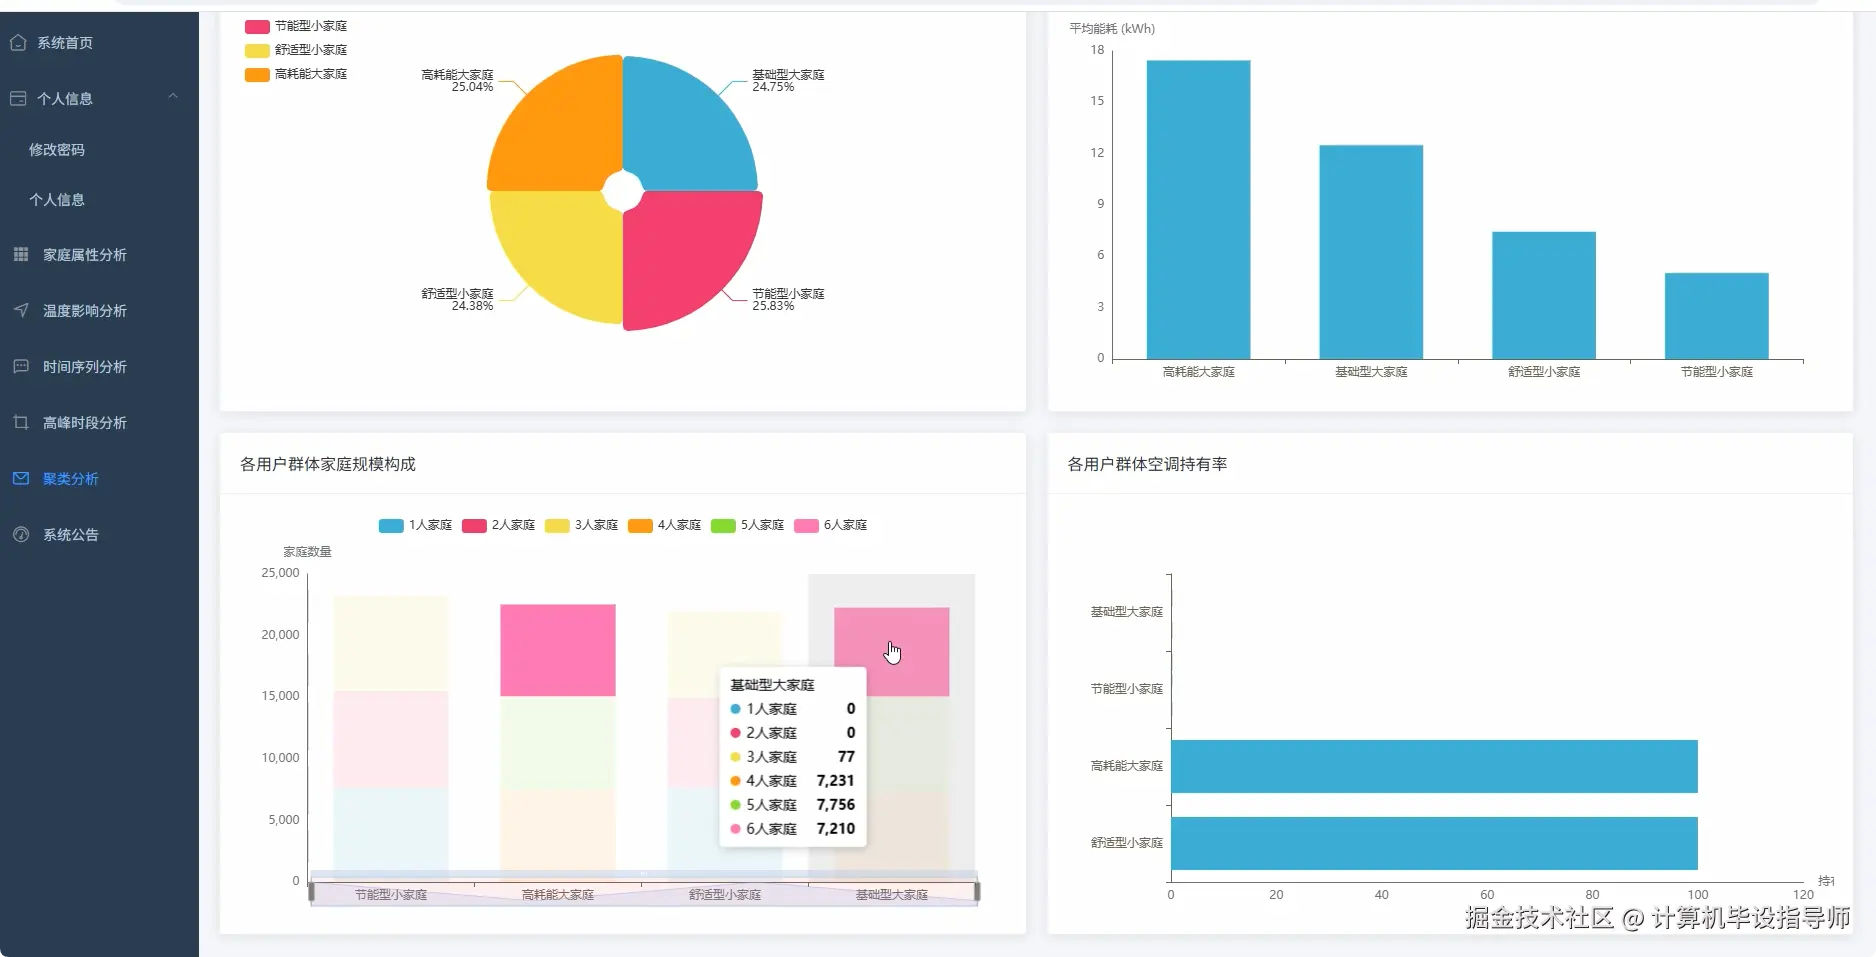The image size is (1876, 957).
Task: Click the orange 高耗能大家庭 pie slice
Action: (x=560, y=130)
